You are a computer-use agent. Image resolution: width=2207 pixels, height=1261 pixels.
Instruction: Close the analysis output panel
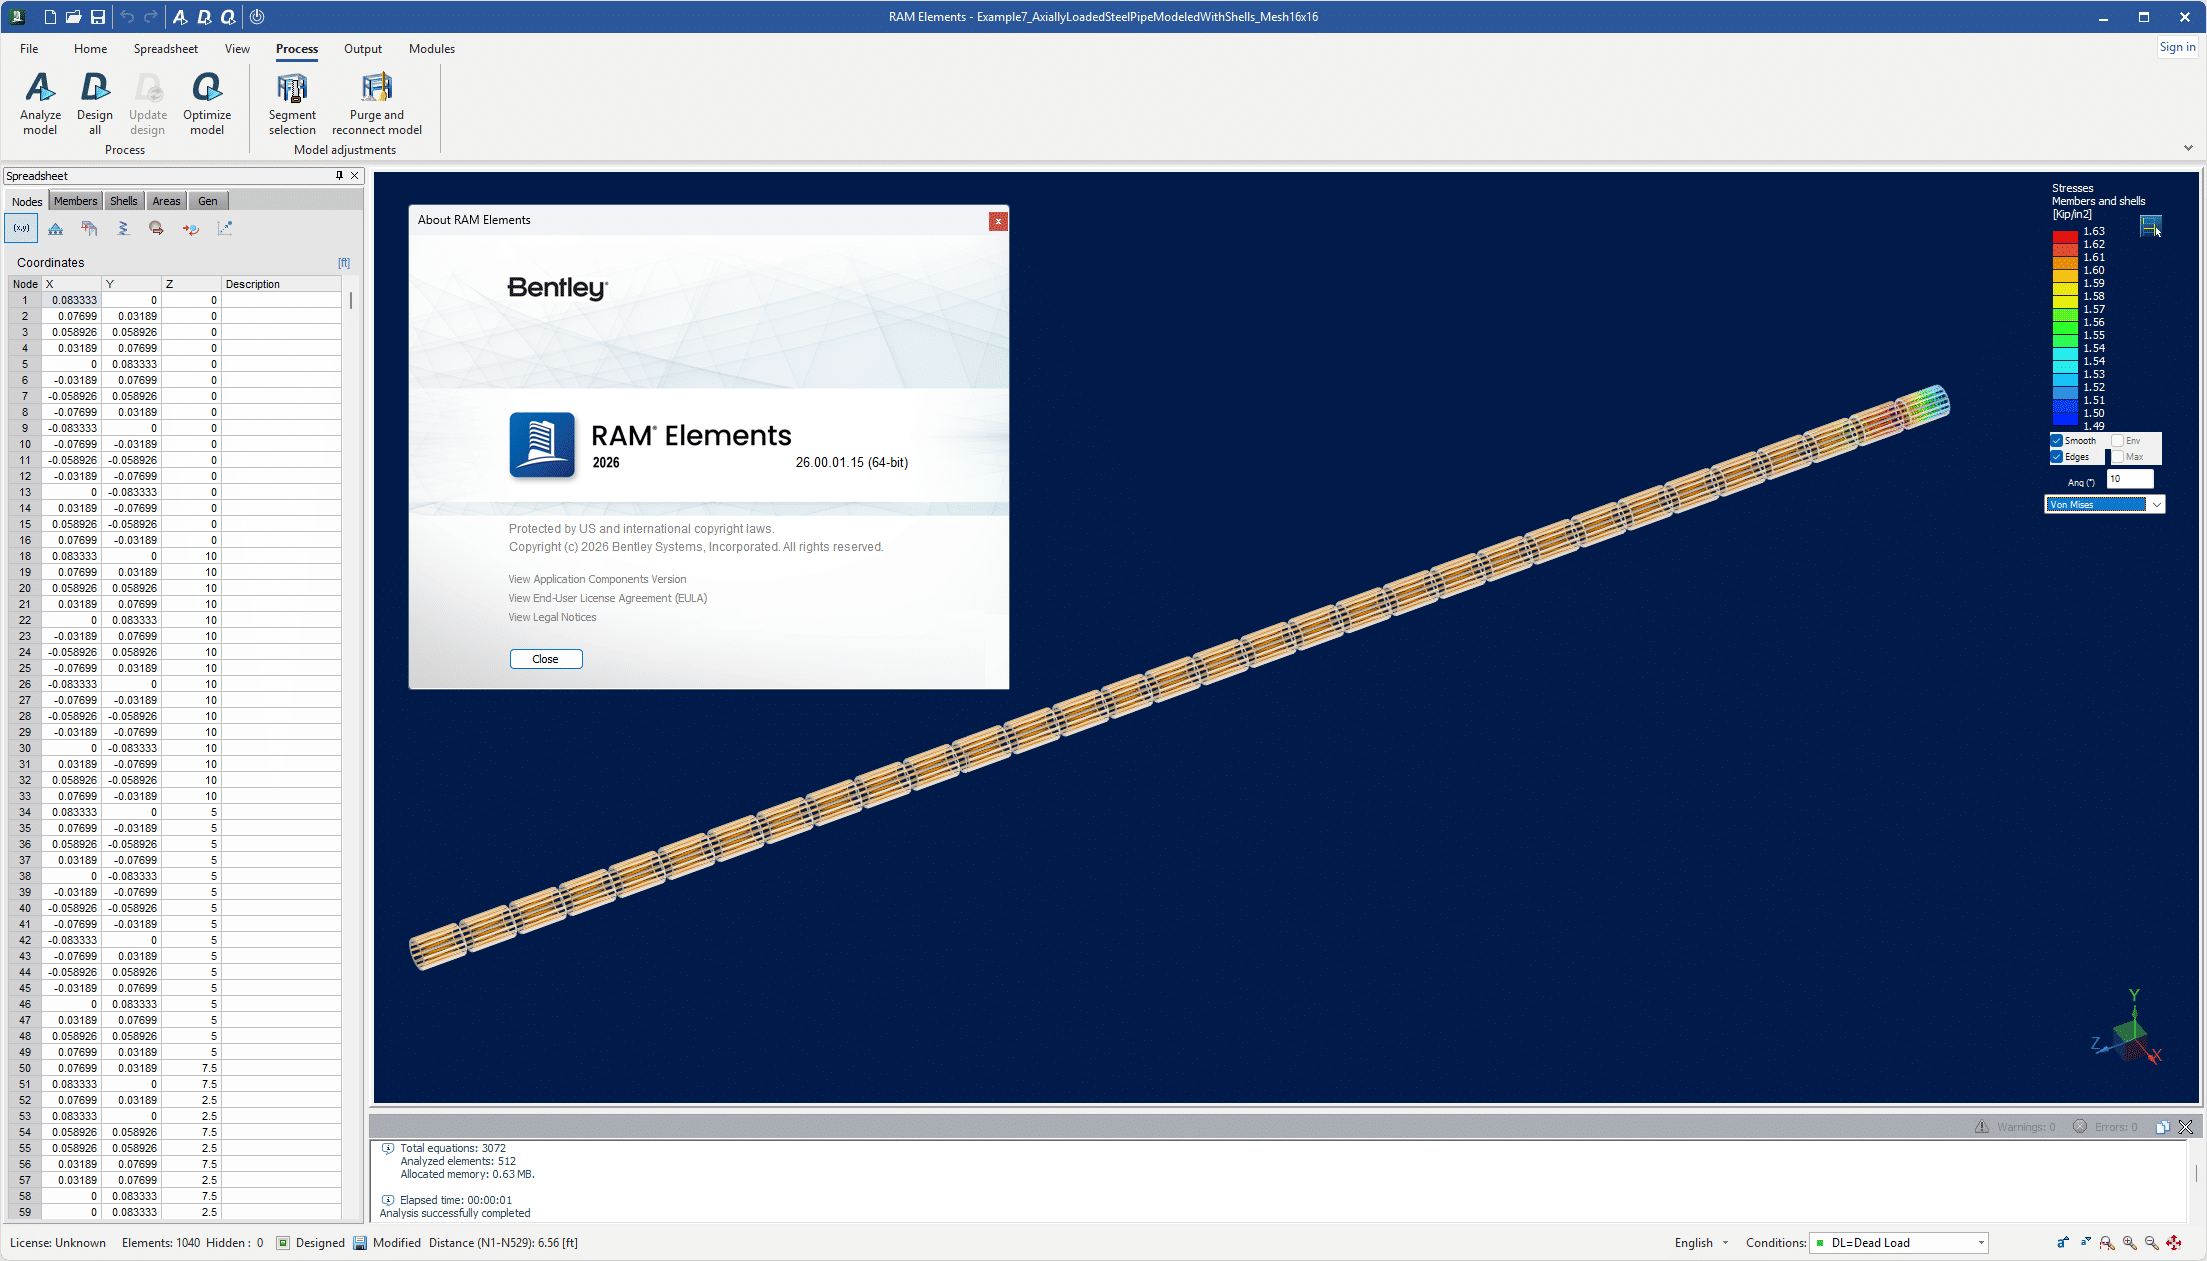pos(2186,1127)
